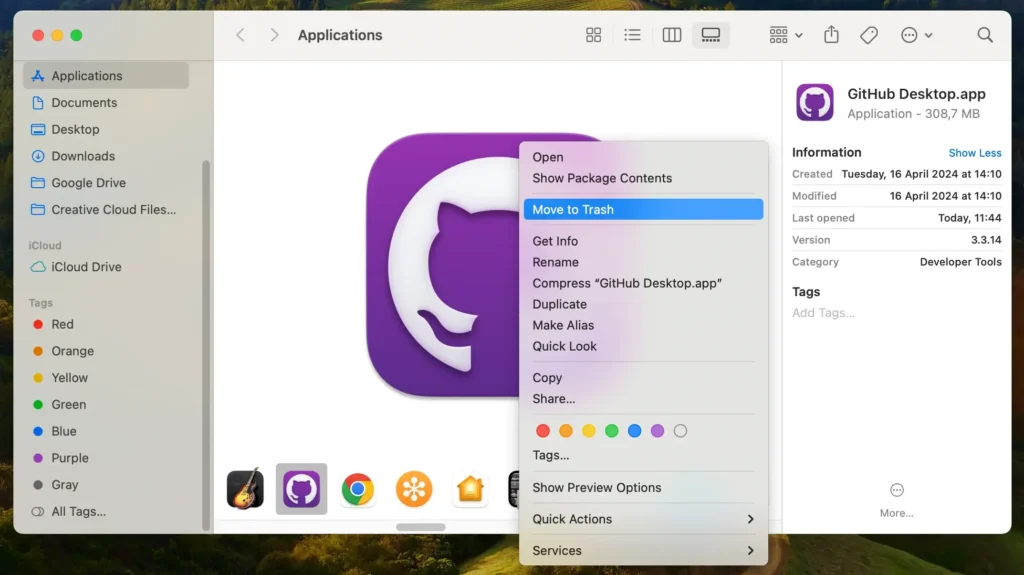Select the Home app thumbnail
Viewport: 1024px width, 575px height.
(x=470, y=489)
